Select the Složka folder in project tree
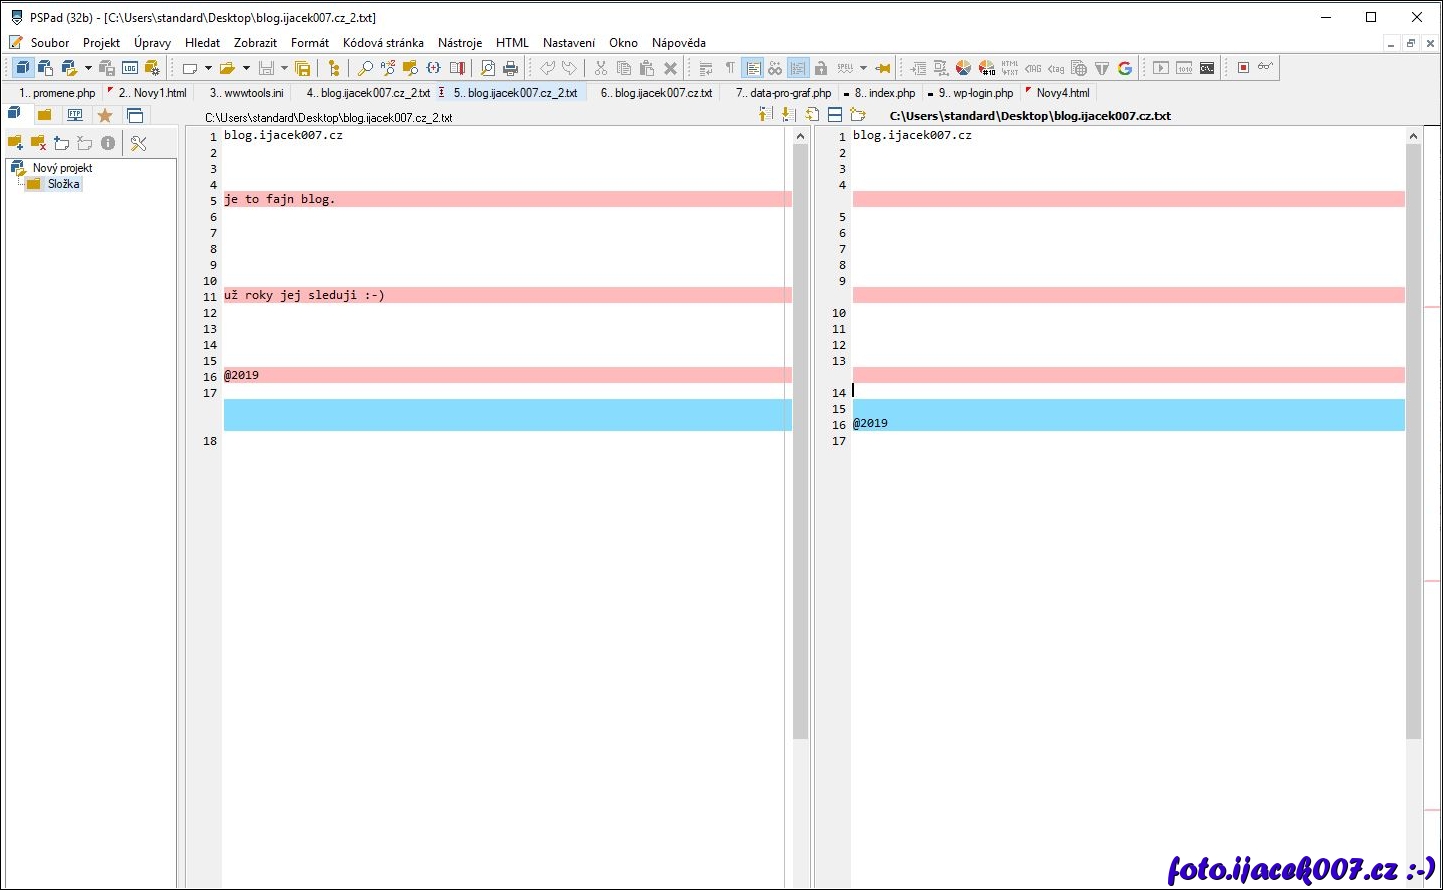 (63, 184)
